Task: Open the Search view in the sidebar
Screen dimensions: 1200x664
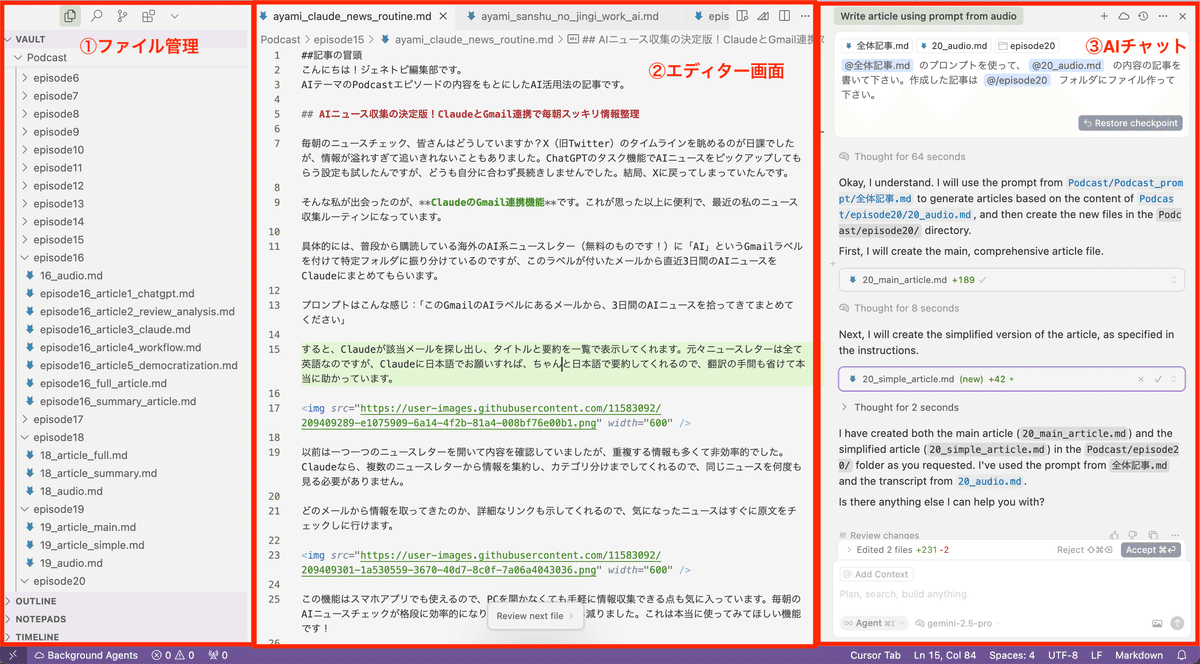Action: click(97, 16)
